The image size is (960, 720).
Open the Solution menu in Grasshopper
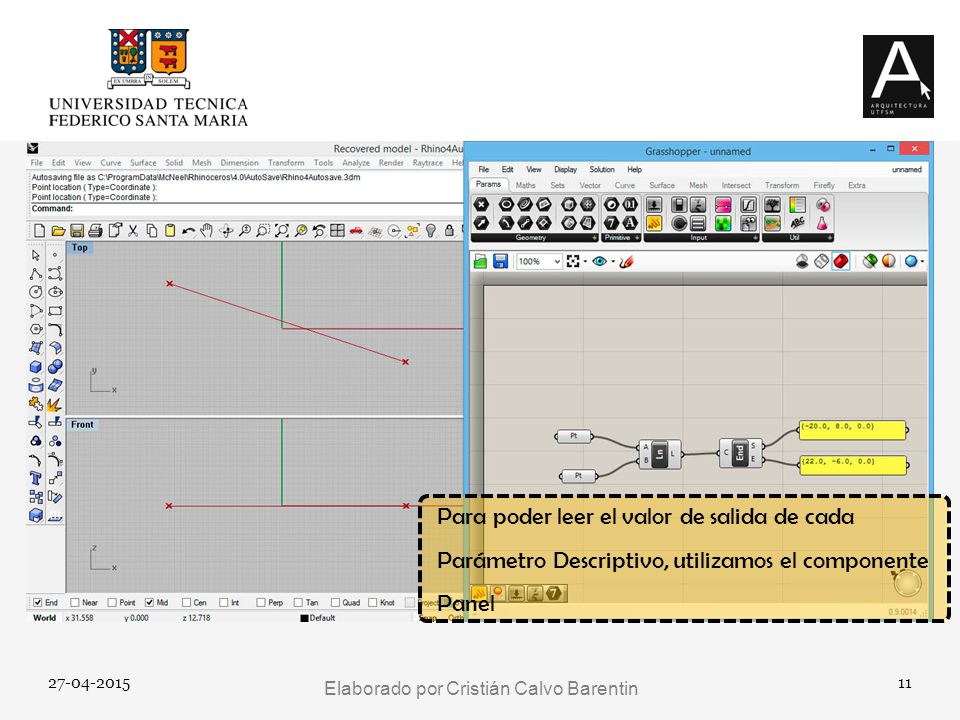602,170
